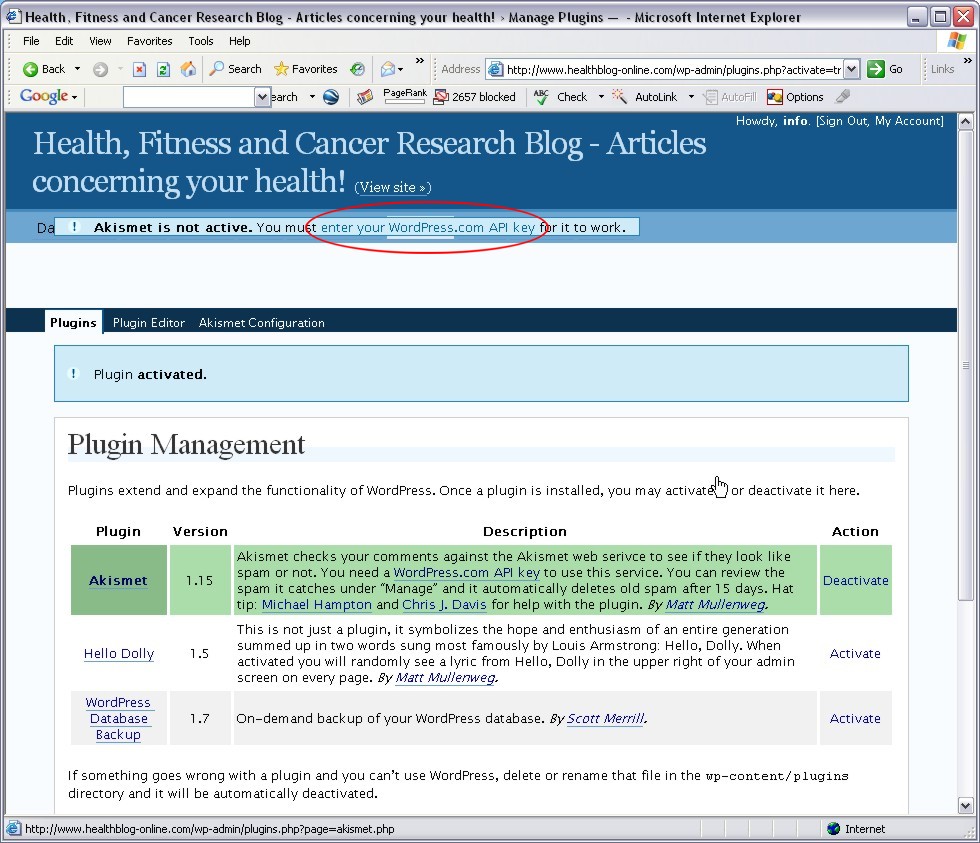Click the Chris J. Davis link
Viewport: 980px width, 843px height.
point(444,605)
